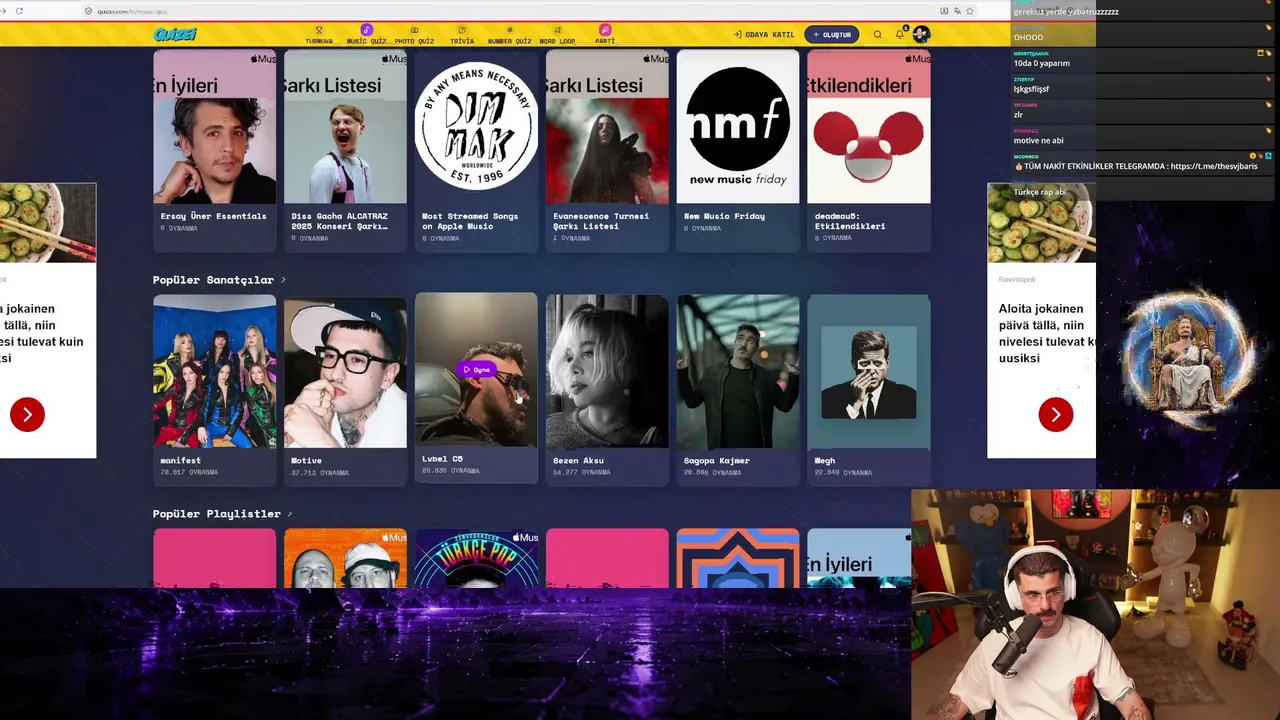Open the Telegram link t.me/thesvjbaris in chat
Image resolution: width=1280 pixels, height=720 pixels.
click(x=1213, y=166)
